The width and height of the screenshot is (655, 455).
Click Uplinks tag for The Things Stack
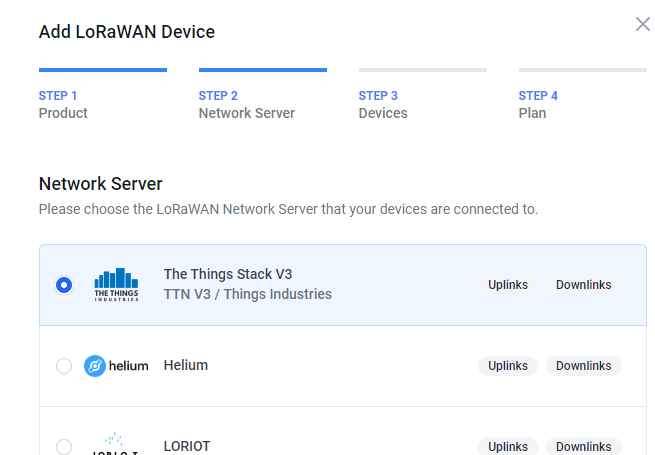(508, 285)
